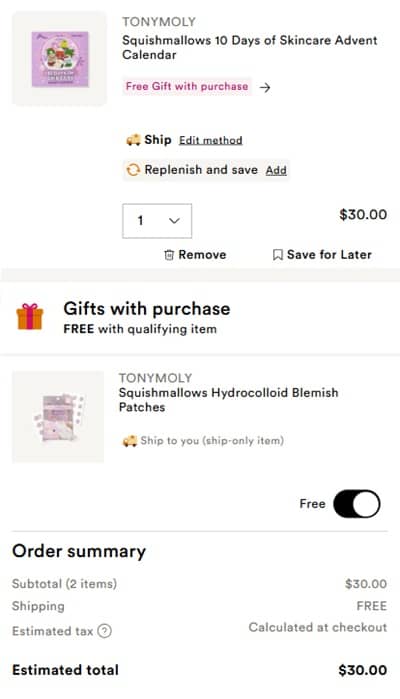Click the bookmark Save for Later icon
Screen dimensions: 400x699
[277, 255]
